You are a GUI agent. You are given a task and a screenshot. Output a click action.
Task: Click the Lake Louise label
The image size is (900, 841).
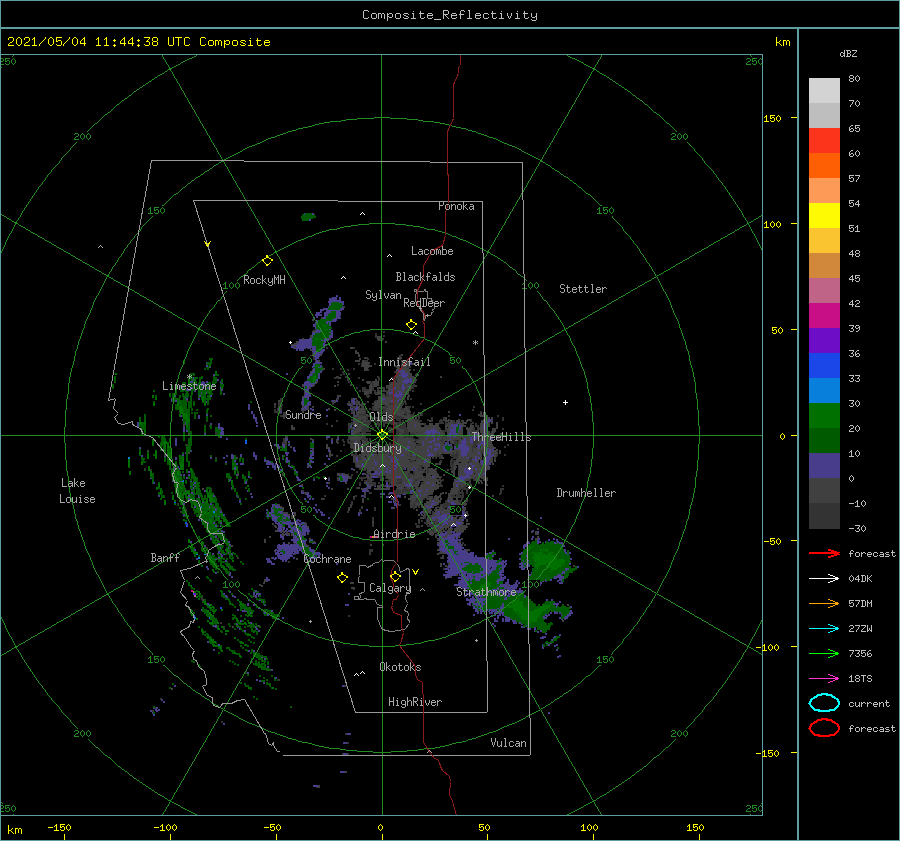[x=77, y=491]
